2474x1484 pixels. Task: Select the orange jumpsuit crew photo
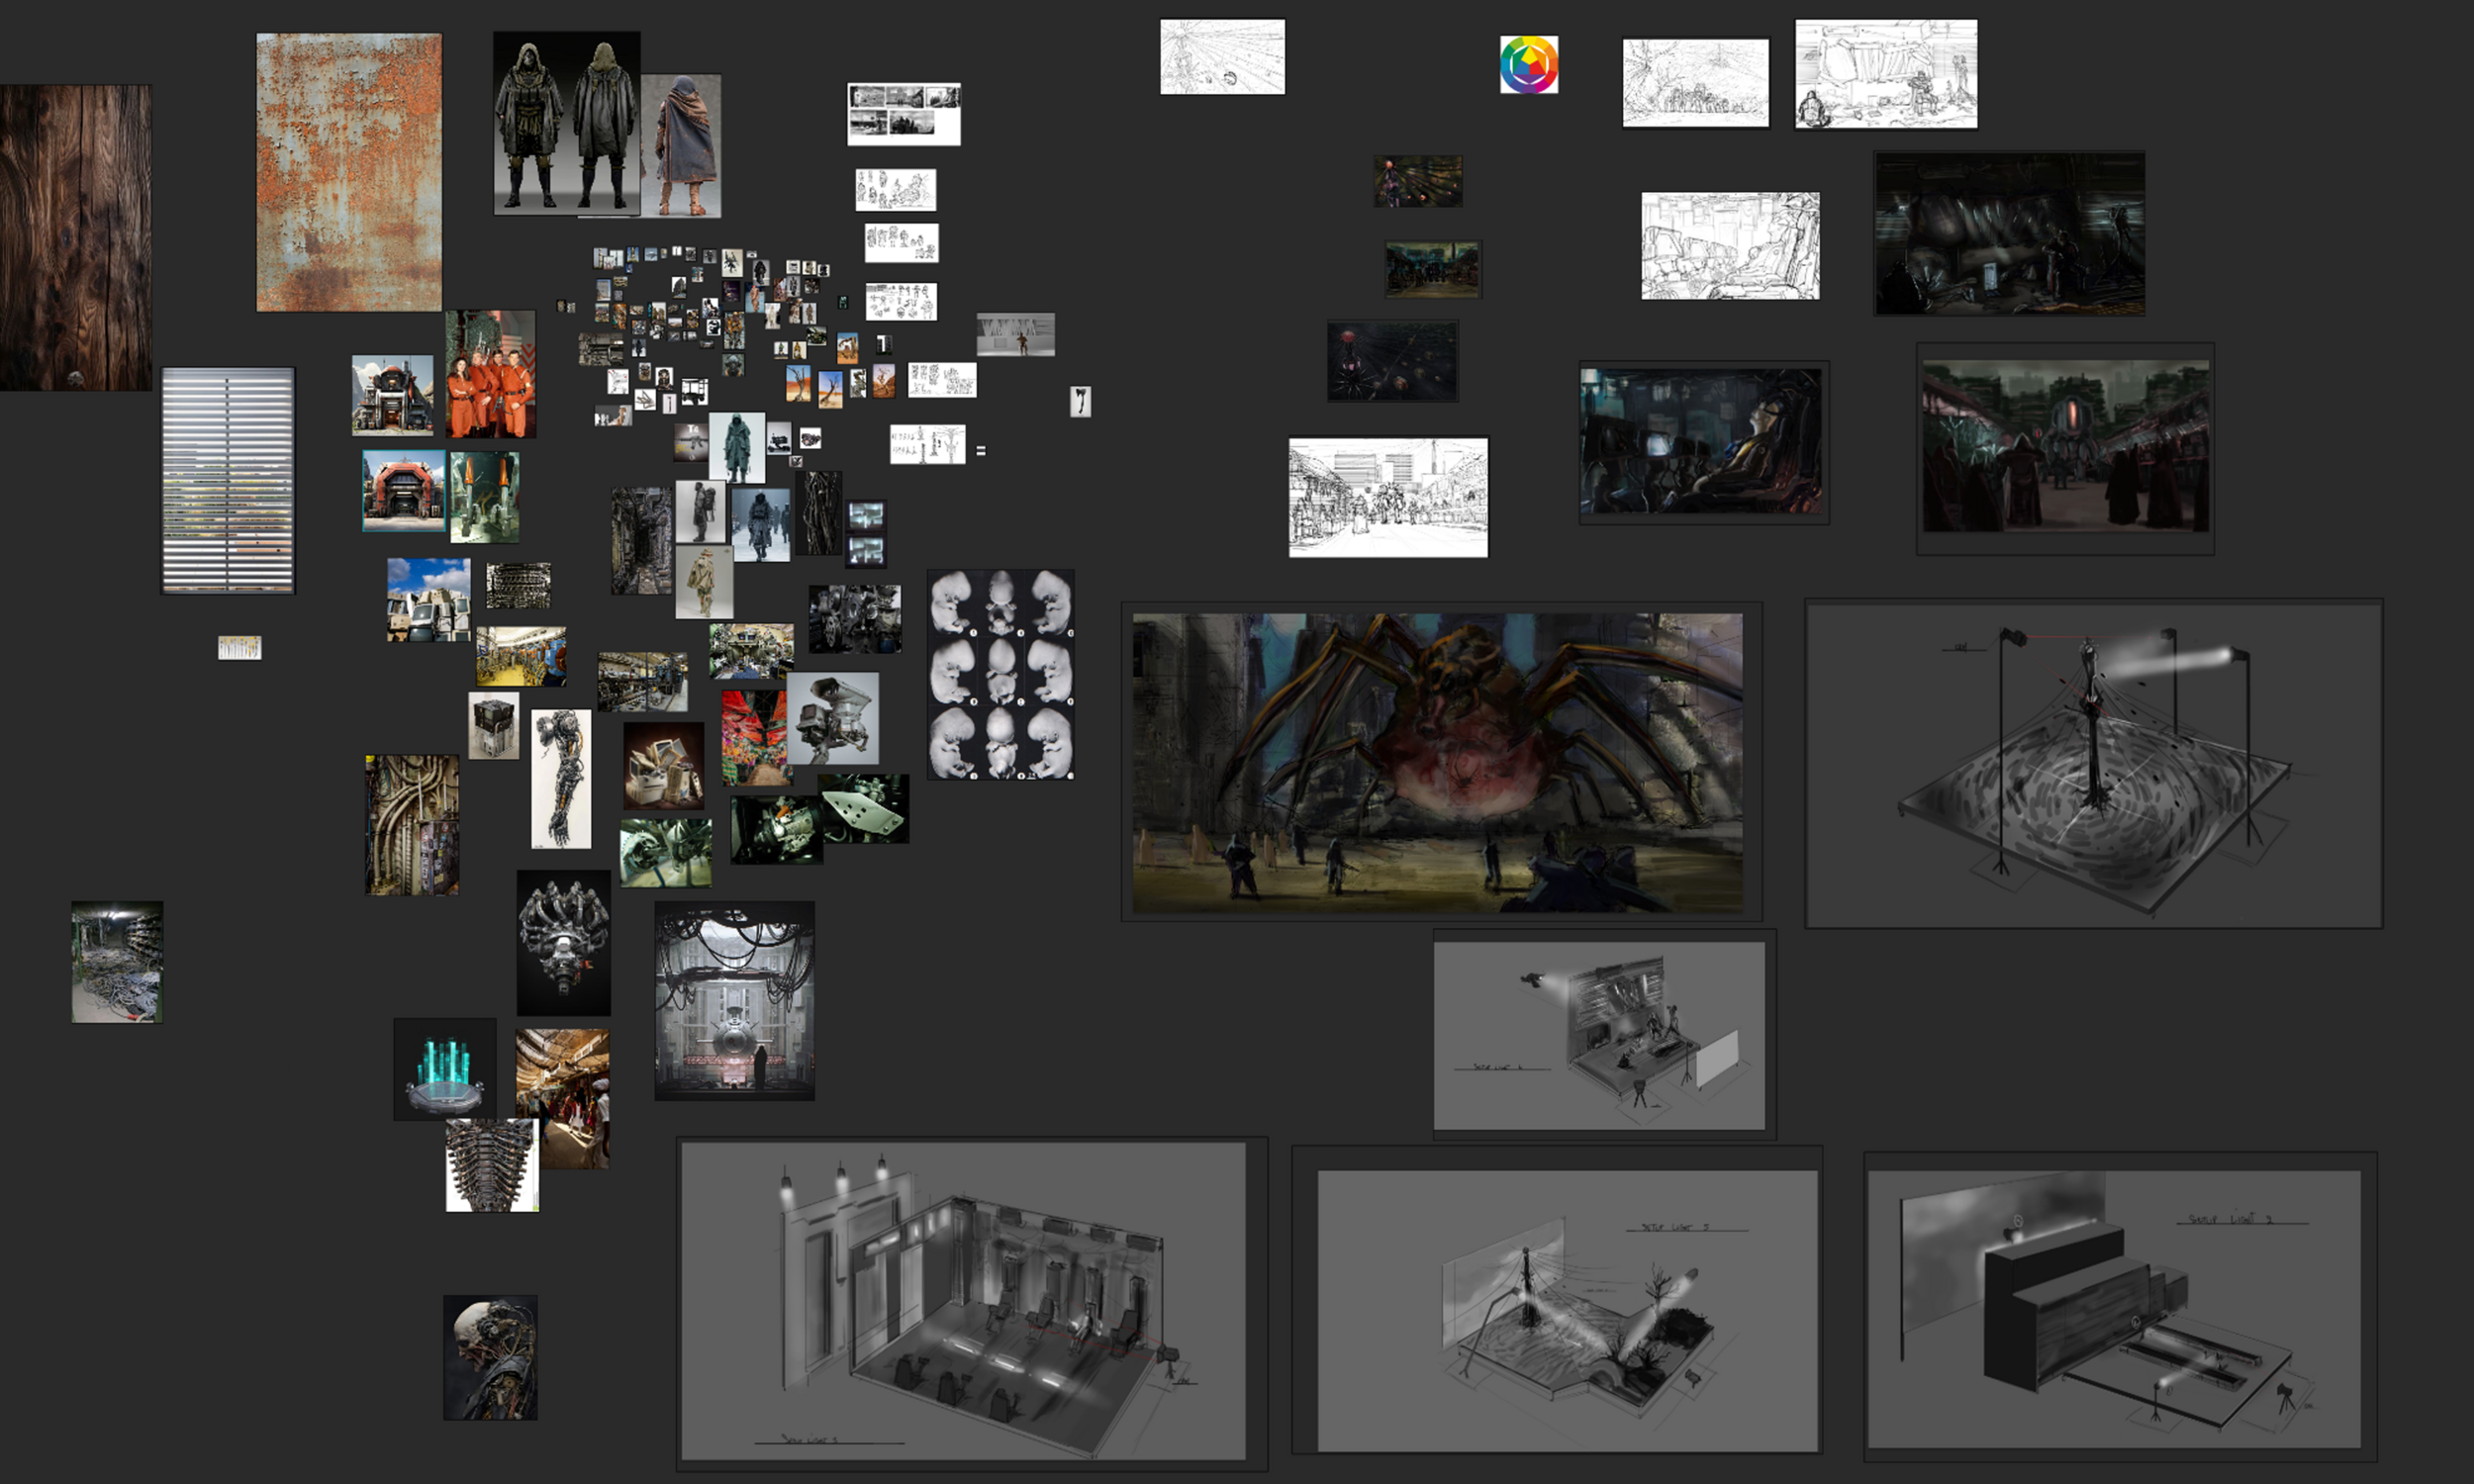490,374
